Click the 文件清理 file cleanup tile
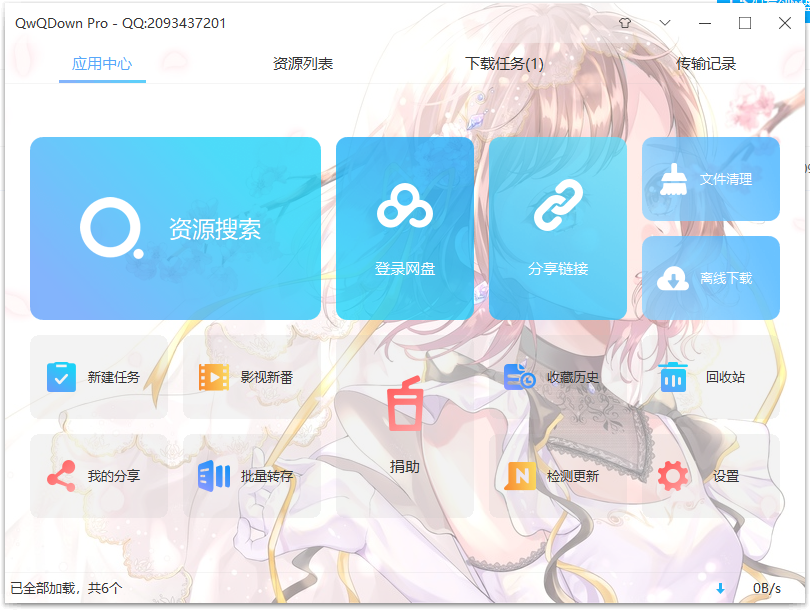This screenshot has height=610, width=810. 711,179
